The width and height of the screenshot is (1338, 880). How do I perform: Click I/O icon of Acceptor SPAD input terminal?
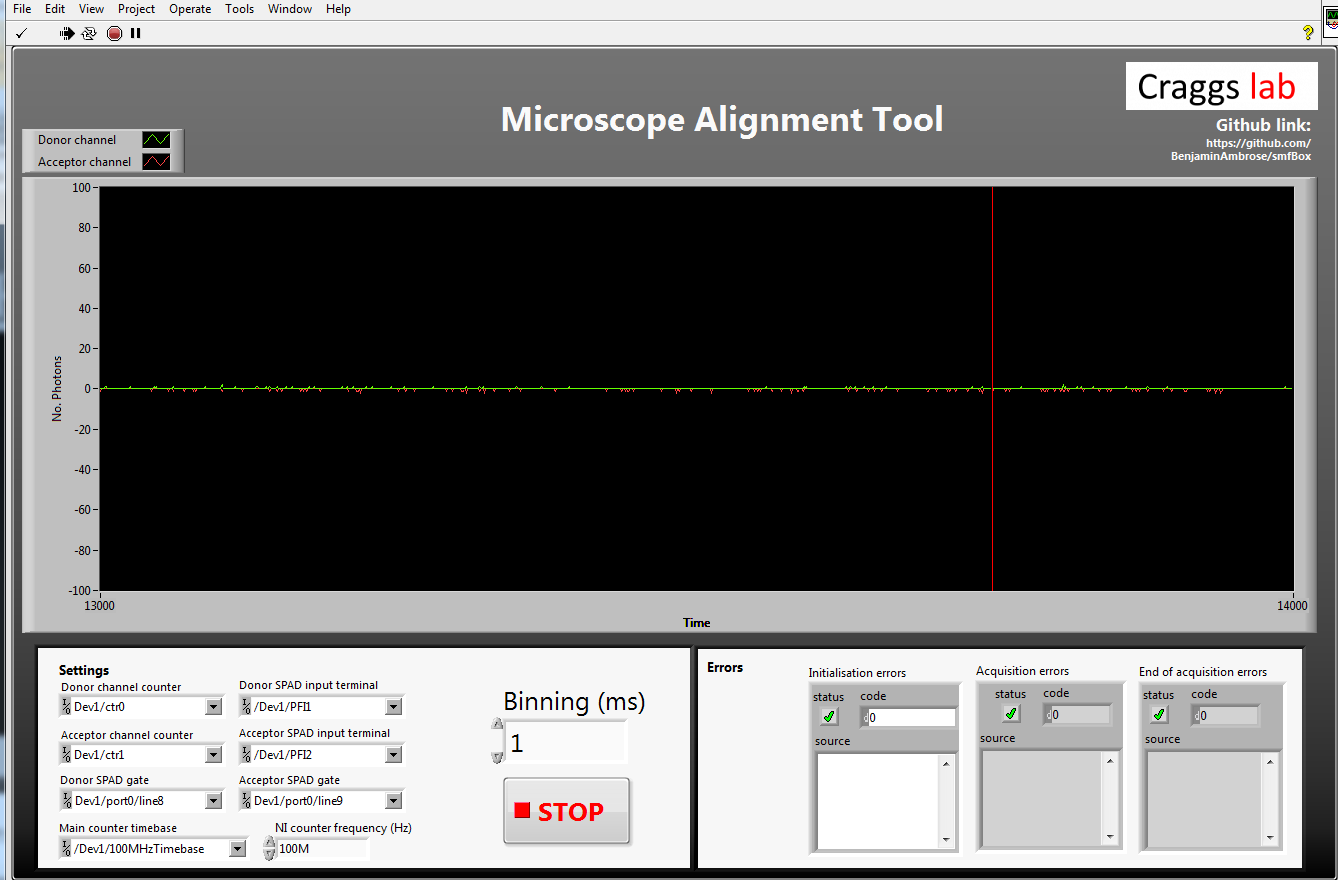pyautogui.click(x=246, y=755)
